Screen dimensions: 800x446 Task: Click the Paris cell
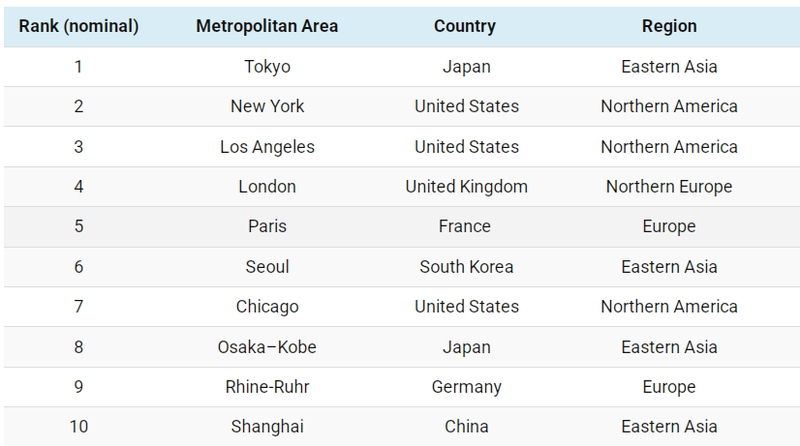(267, 227)
